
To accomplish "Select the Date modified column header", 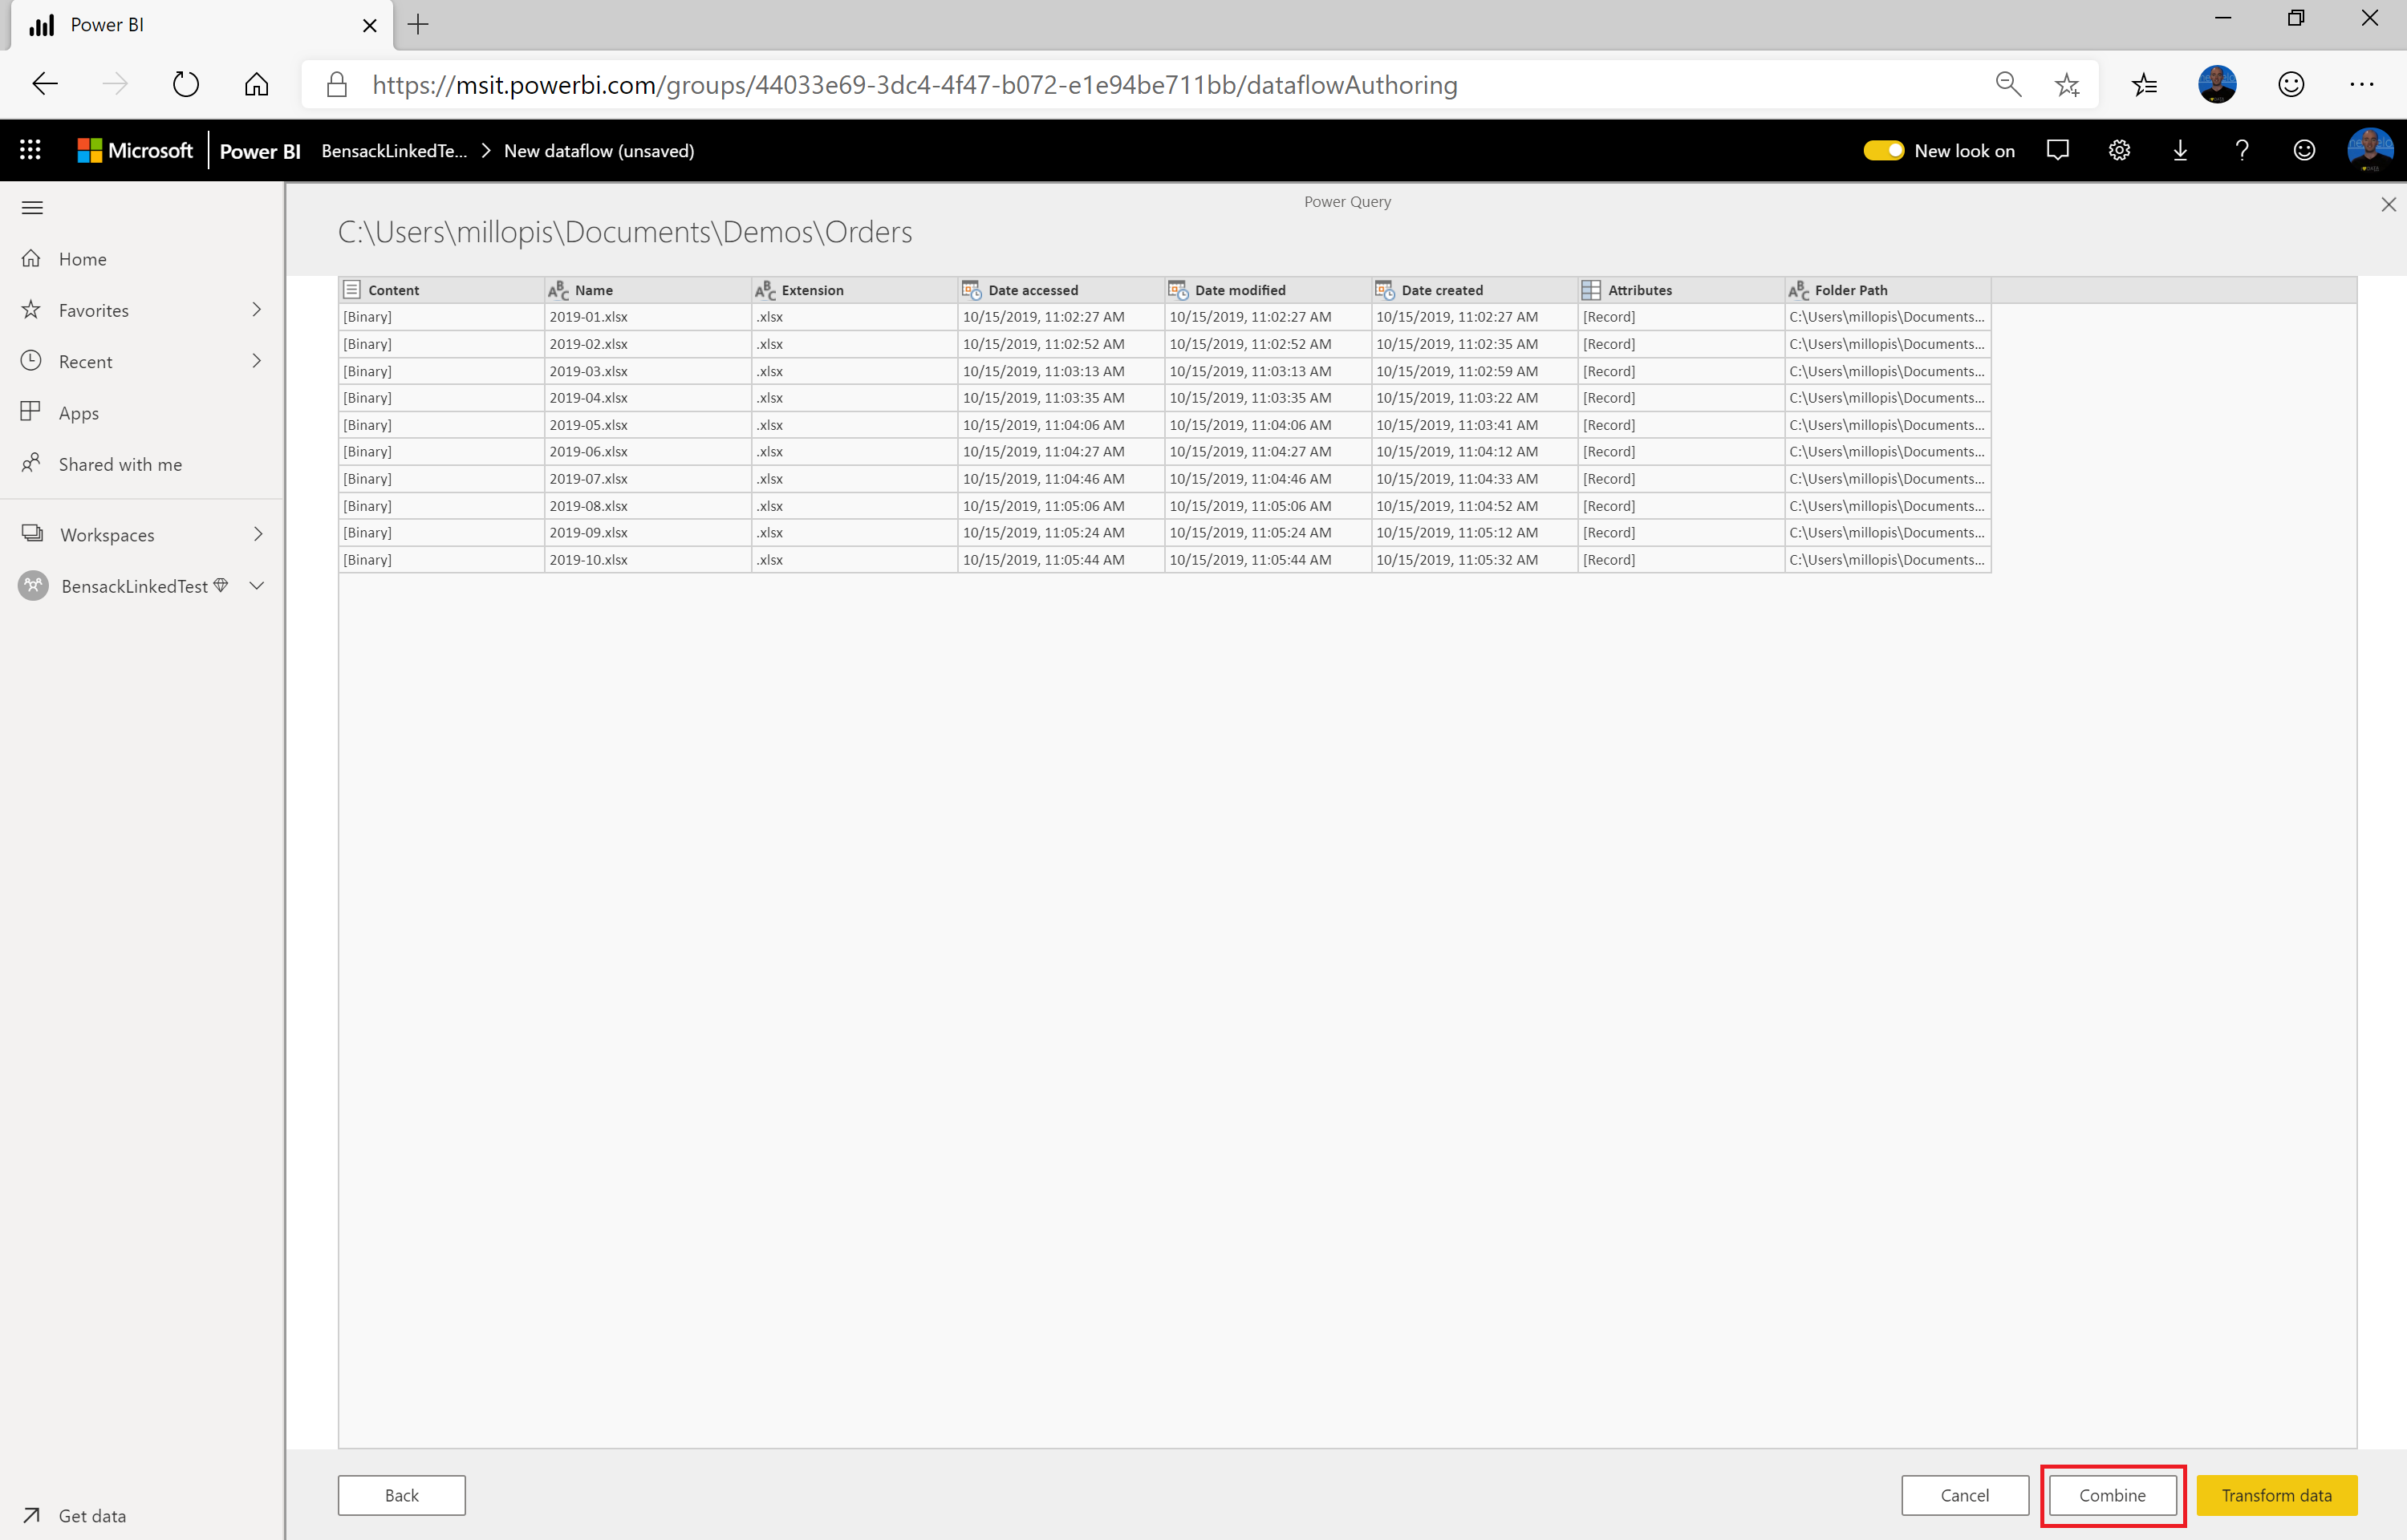I will click(x=1268, y=290).
